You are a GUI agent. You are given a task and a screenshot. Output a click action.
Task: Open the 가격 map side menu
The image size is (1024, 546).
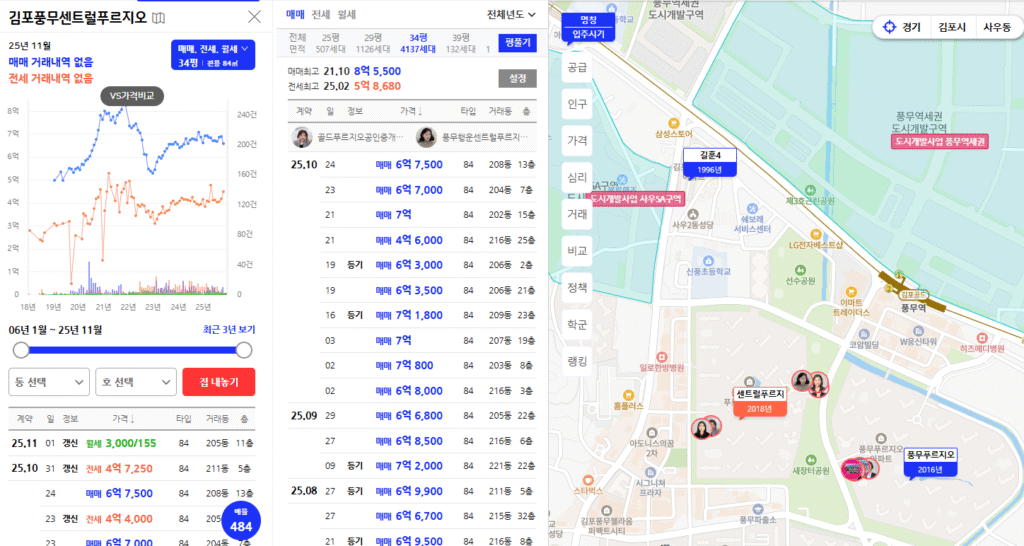[577, 140]
